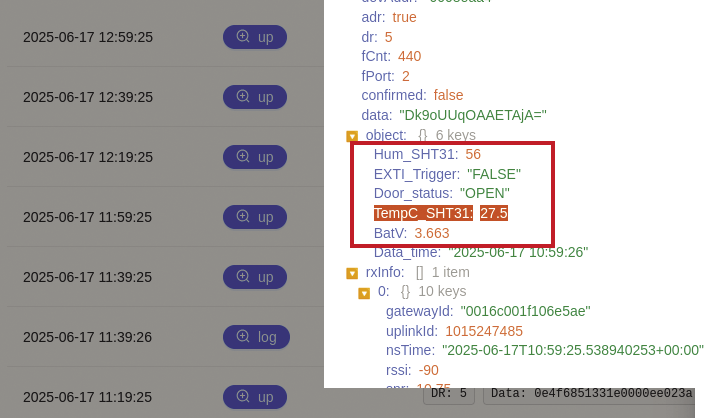
Task: Click the confirmed value false
Action: tap(449, 95)
